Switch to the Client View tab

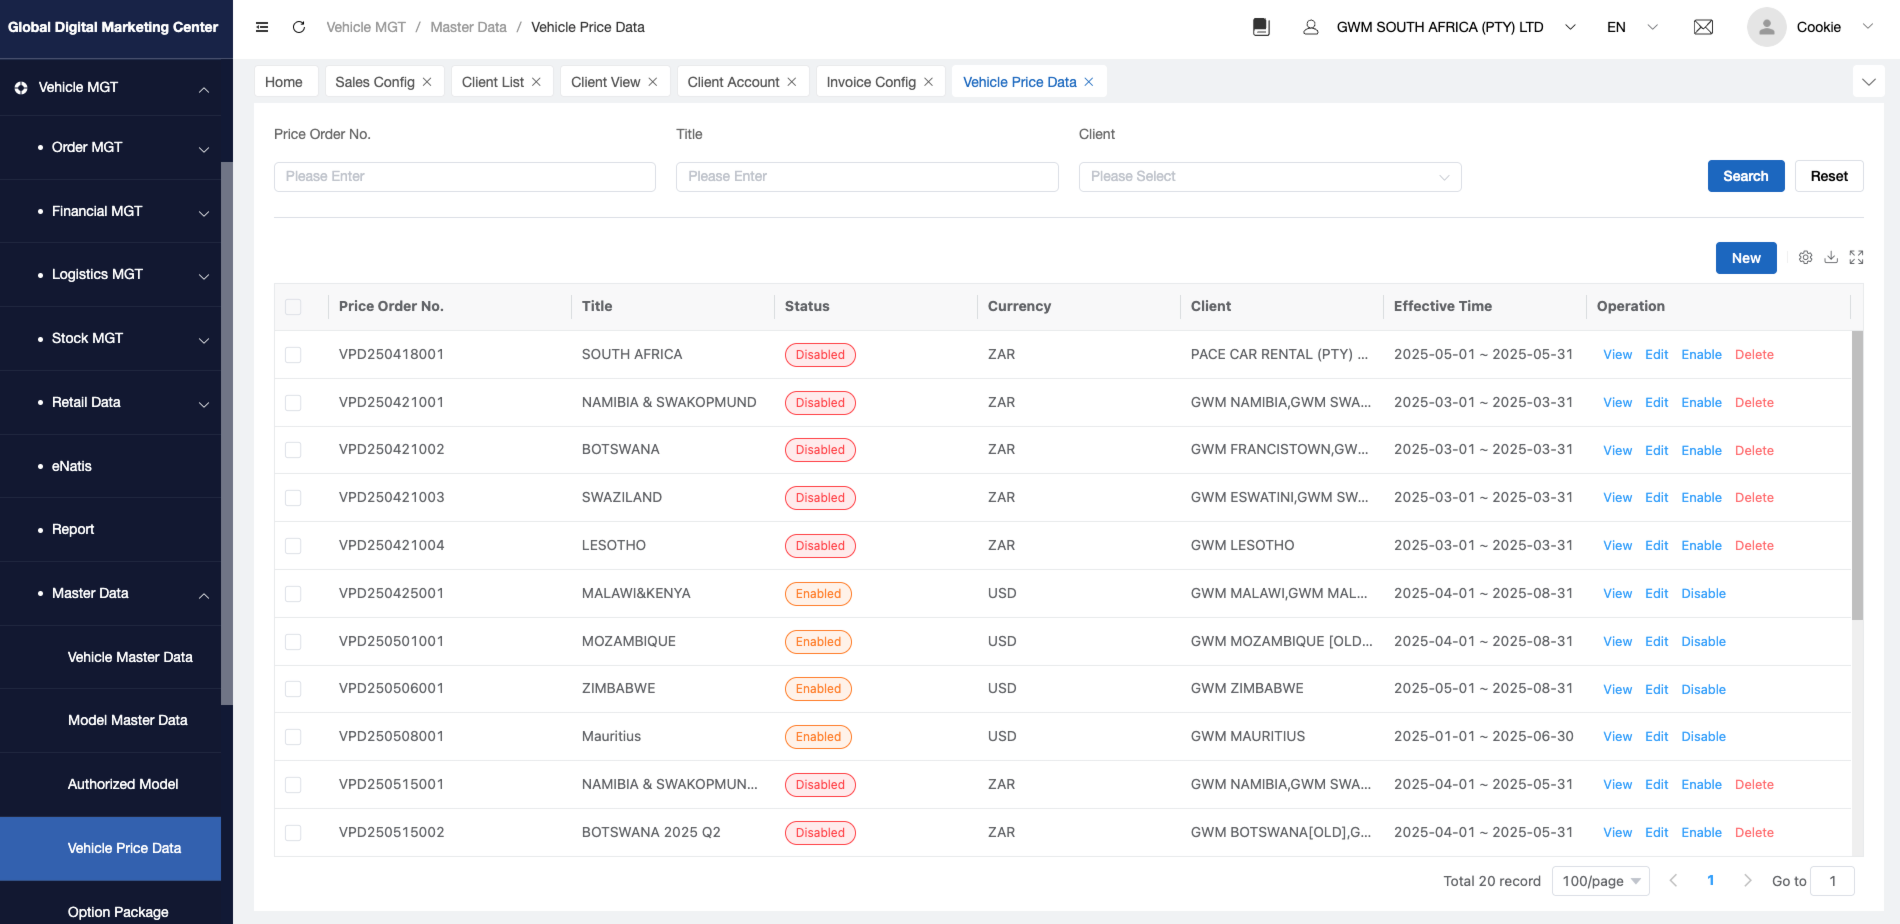(x=605, y=82)
